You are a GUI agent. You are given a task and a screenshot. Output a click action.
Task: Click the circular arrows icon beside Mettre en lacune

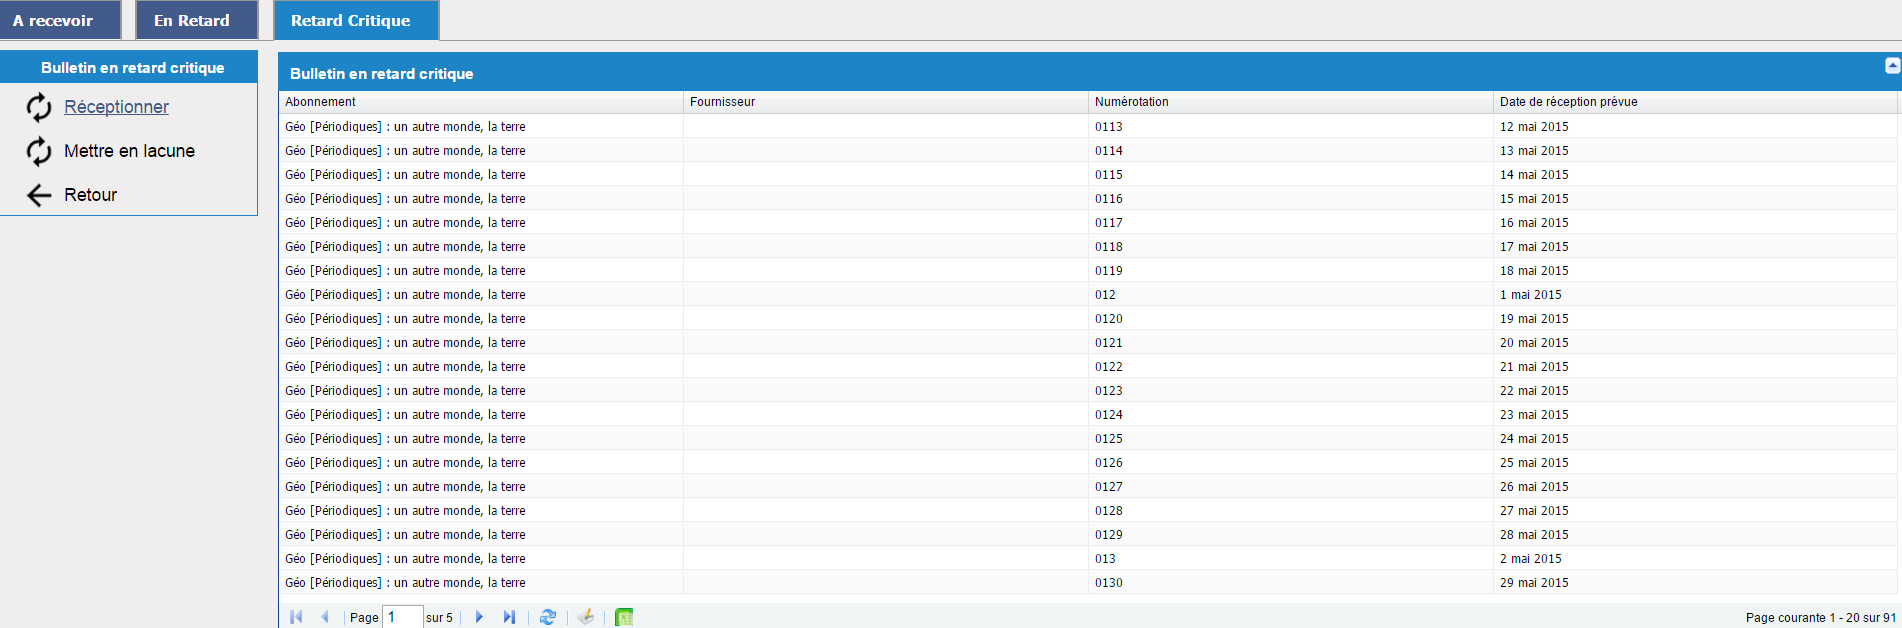tap(39, 151)
